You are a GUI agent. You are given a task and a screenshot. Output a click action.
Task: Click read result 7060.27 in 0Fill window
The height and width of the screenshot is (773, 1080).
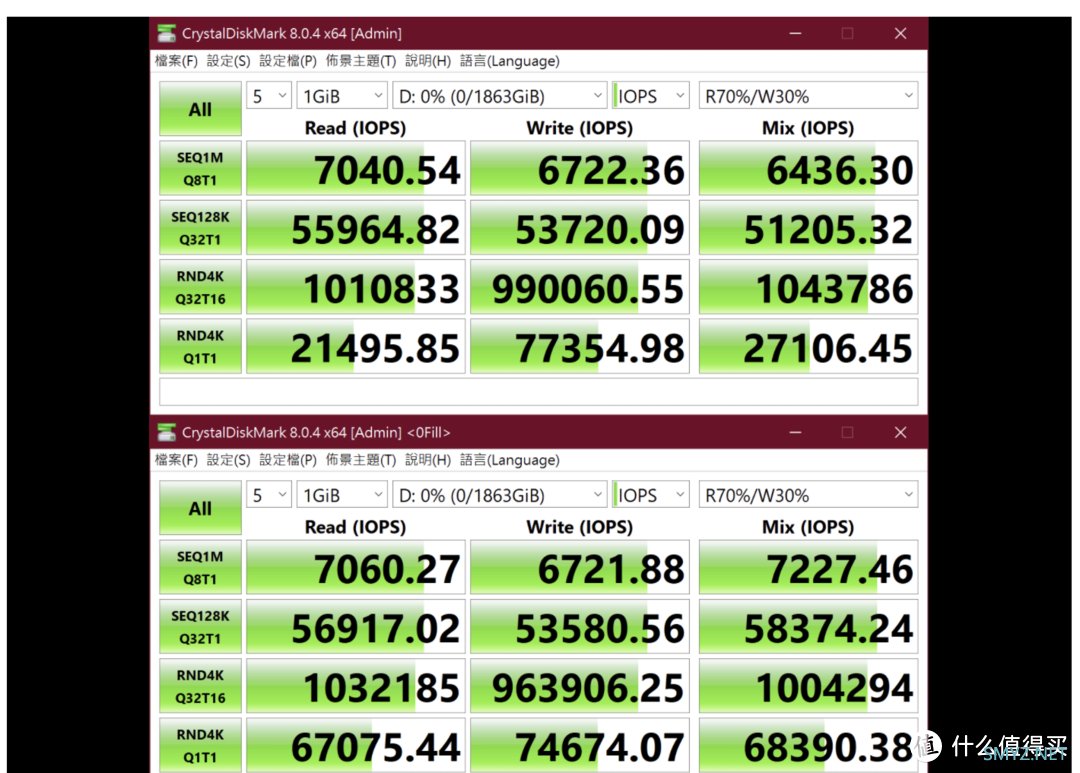tap(356, 567)
